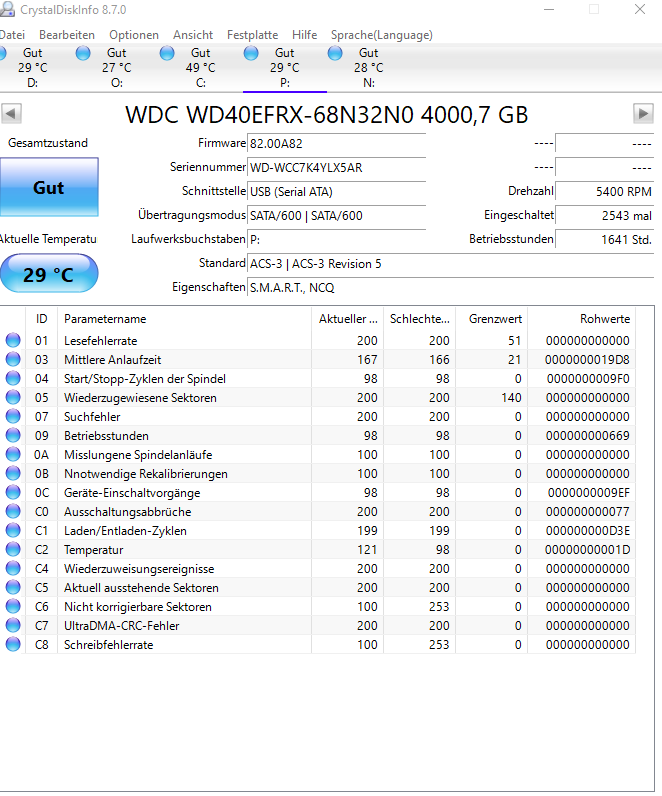Click status orb for UltraDMA-CRC-Fehler row
The image size is (662, 796).
[x=13, y=625]
